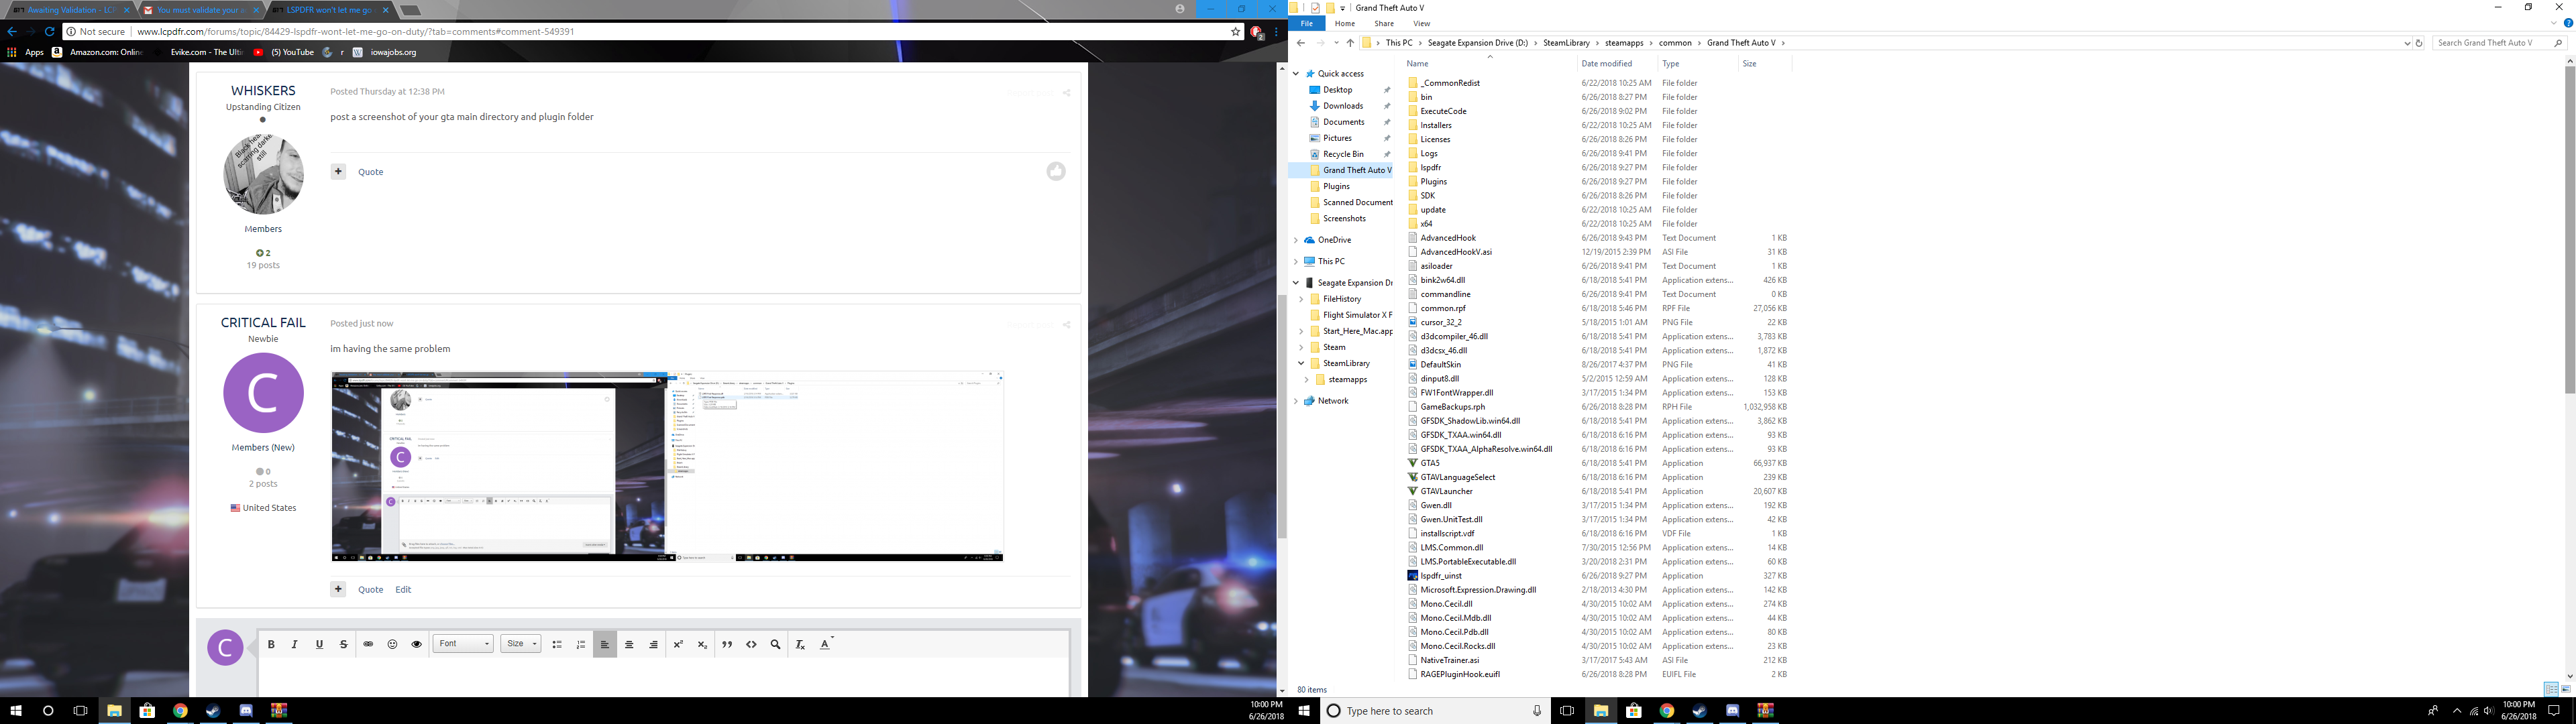Insert a bulleted list
The height and width of the screenshot is (724, 2576).
point(557,644)
